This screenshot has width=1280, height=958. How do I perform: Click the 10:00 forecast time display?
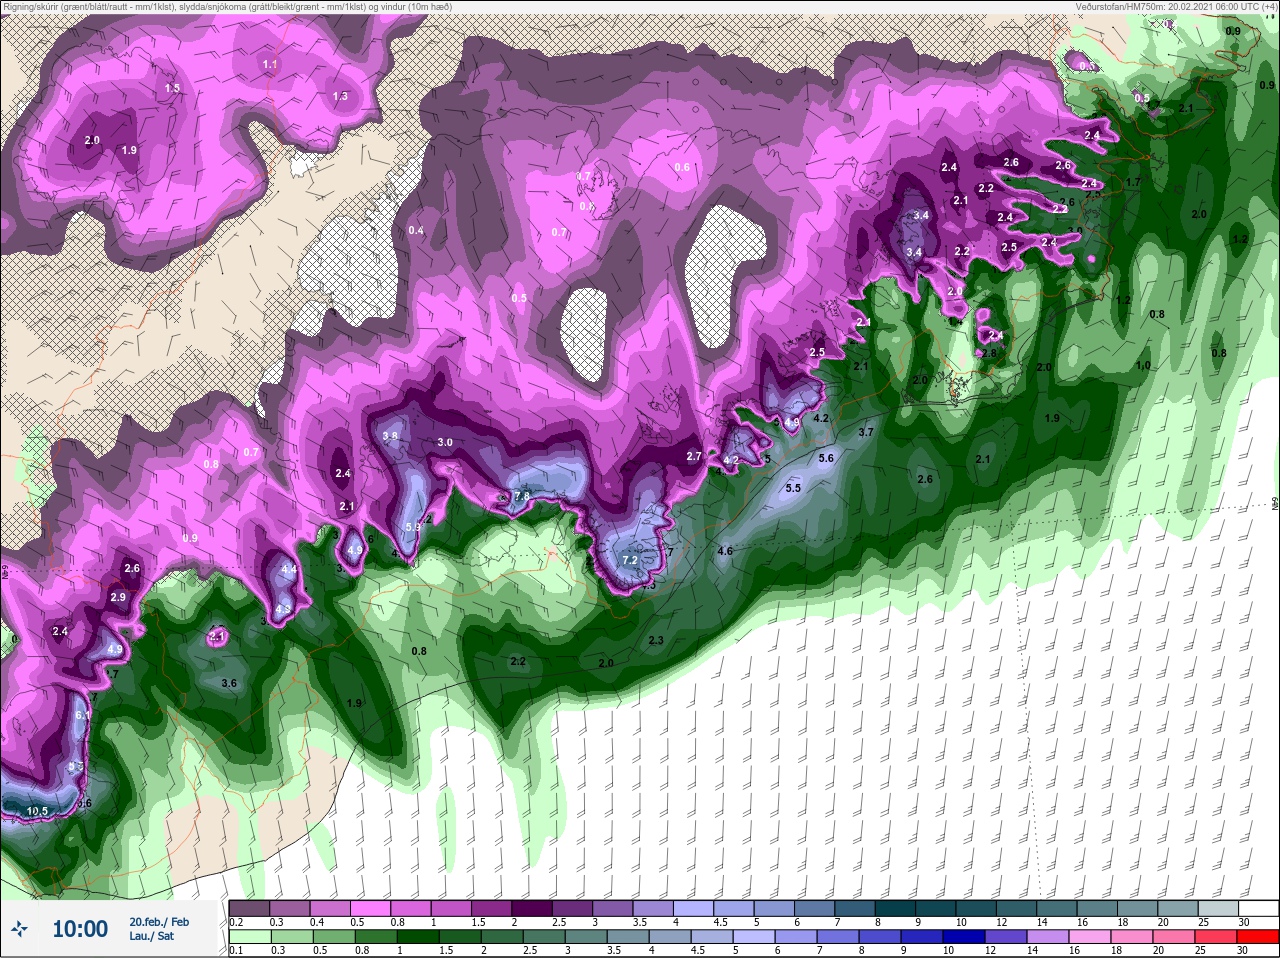pyautogui.click(x=80, y=929)
